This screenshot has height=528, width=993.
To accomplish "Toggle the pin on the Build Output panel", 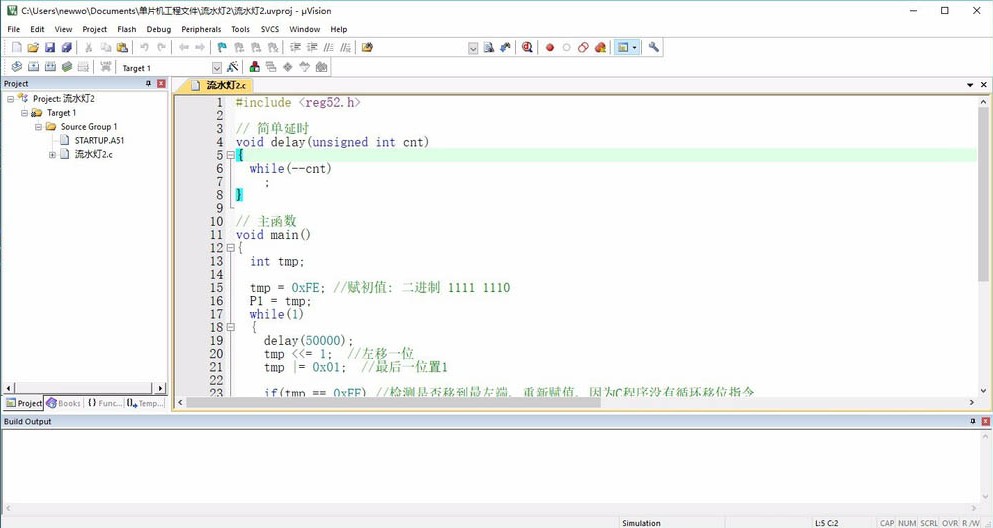I will pyautogui.click(x=973, y=421).
